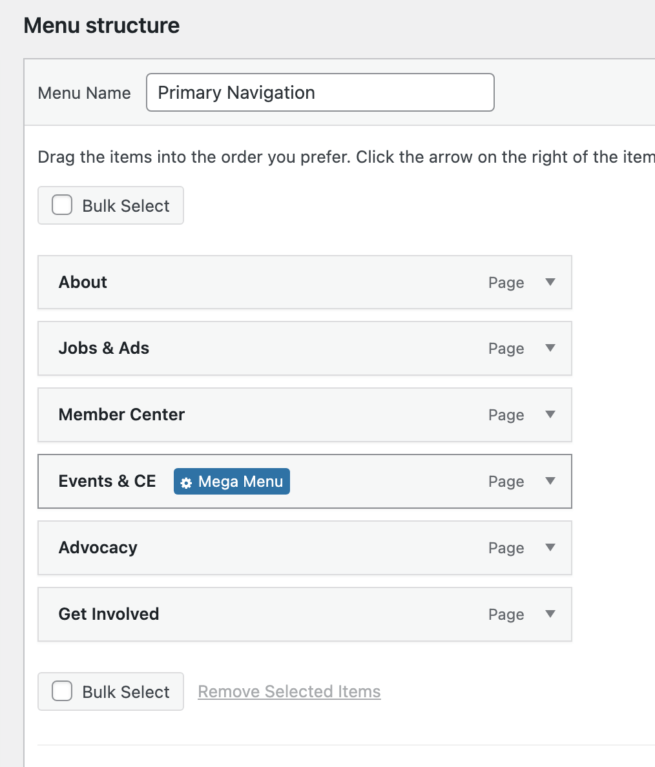Select the Jobs & Ads menu item
655x767 pixels.
point(305,348)
